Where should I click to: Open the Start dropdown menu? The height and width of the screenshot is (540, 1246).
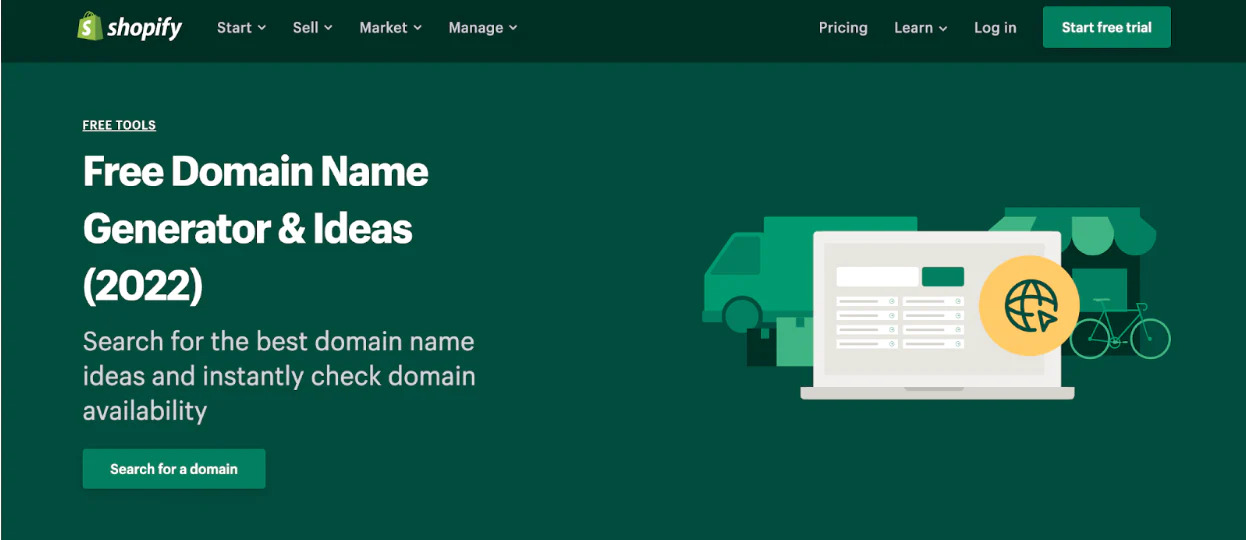[241, 28]
